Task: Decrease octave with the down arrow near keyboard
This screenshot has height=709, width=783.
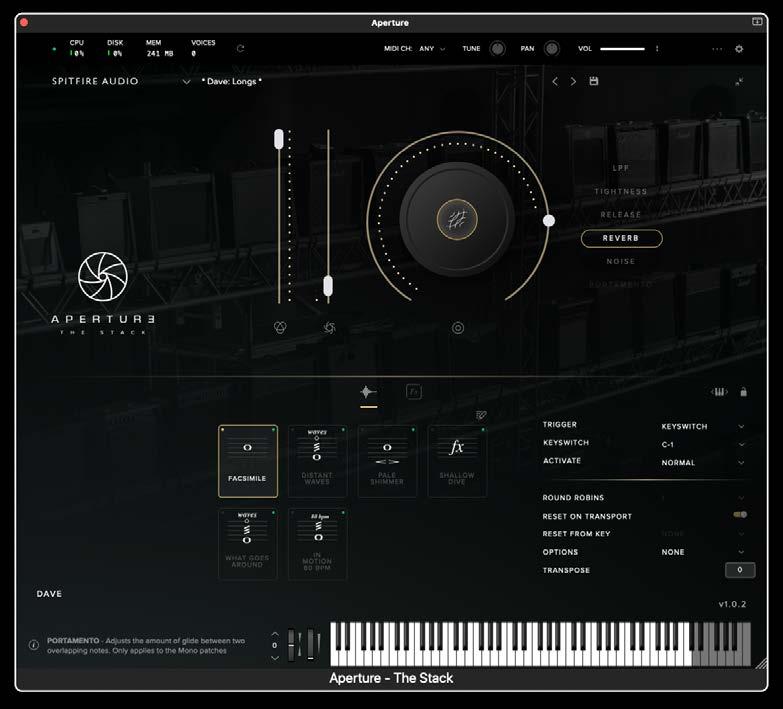Action: point(275,658)
